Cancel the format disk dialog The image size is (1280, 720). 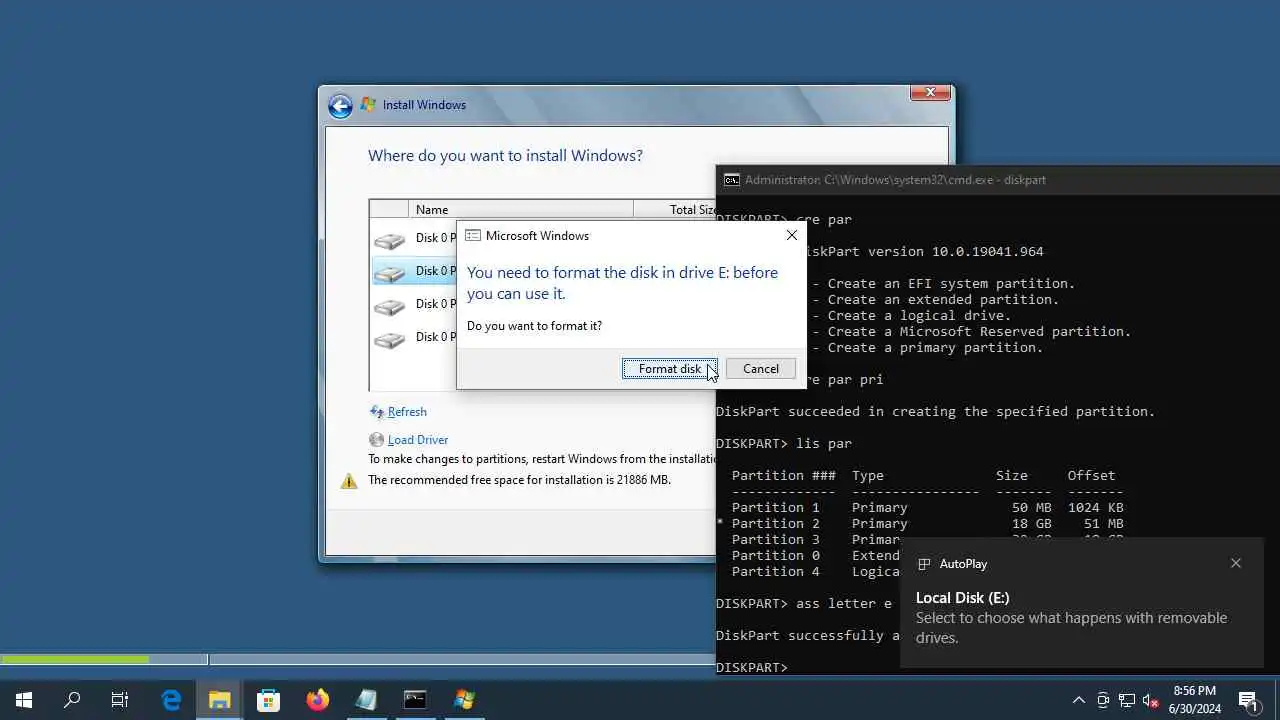[x=760, y=369]
